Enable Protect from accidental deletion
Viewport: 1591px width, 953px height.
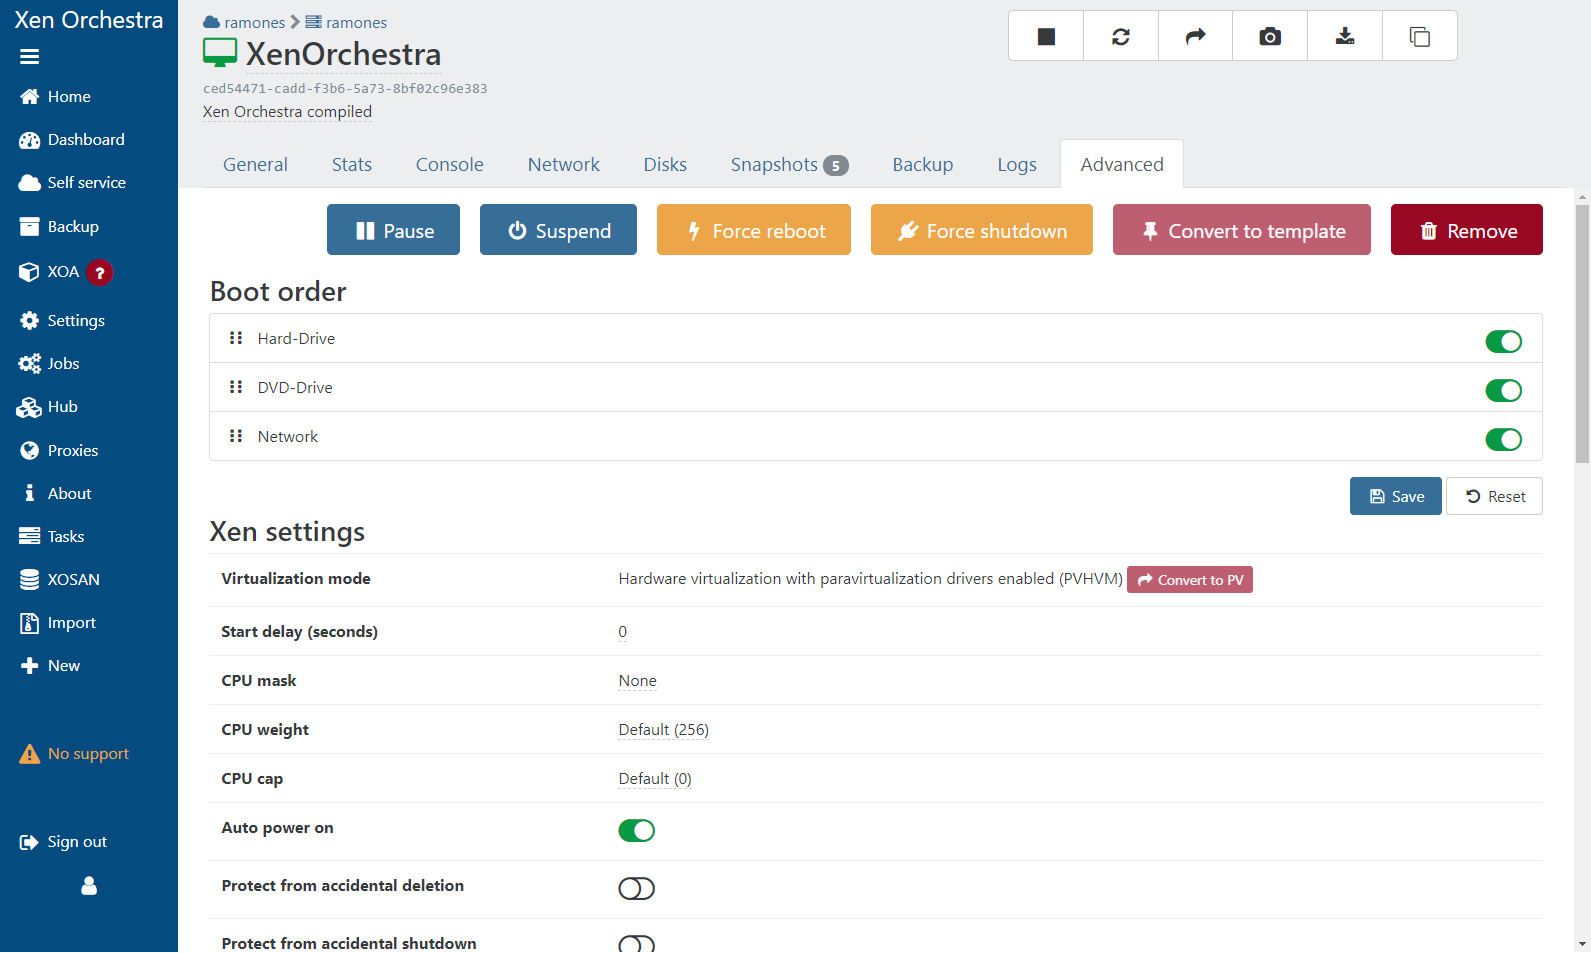click(x=636, y=889)
